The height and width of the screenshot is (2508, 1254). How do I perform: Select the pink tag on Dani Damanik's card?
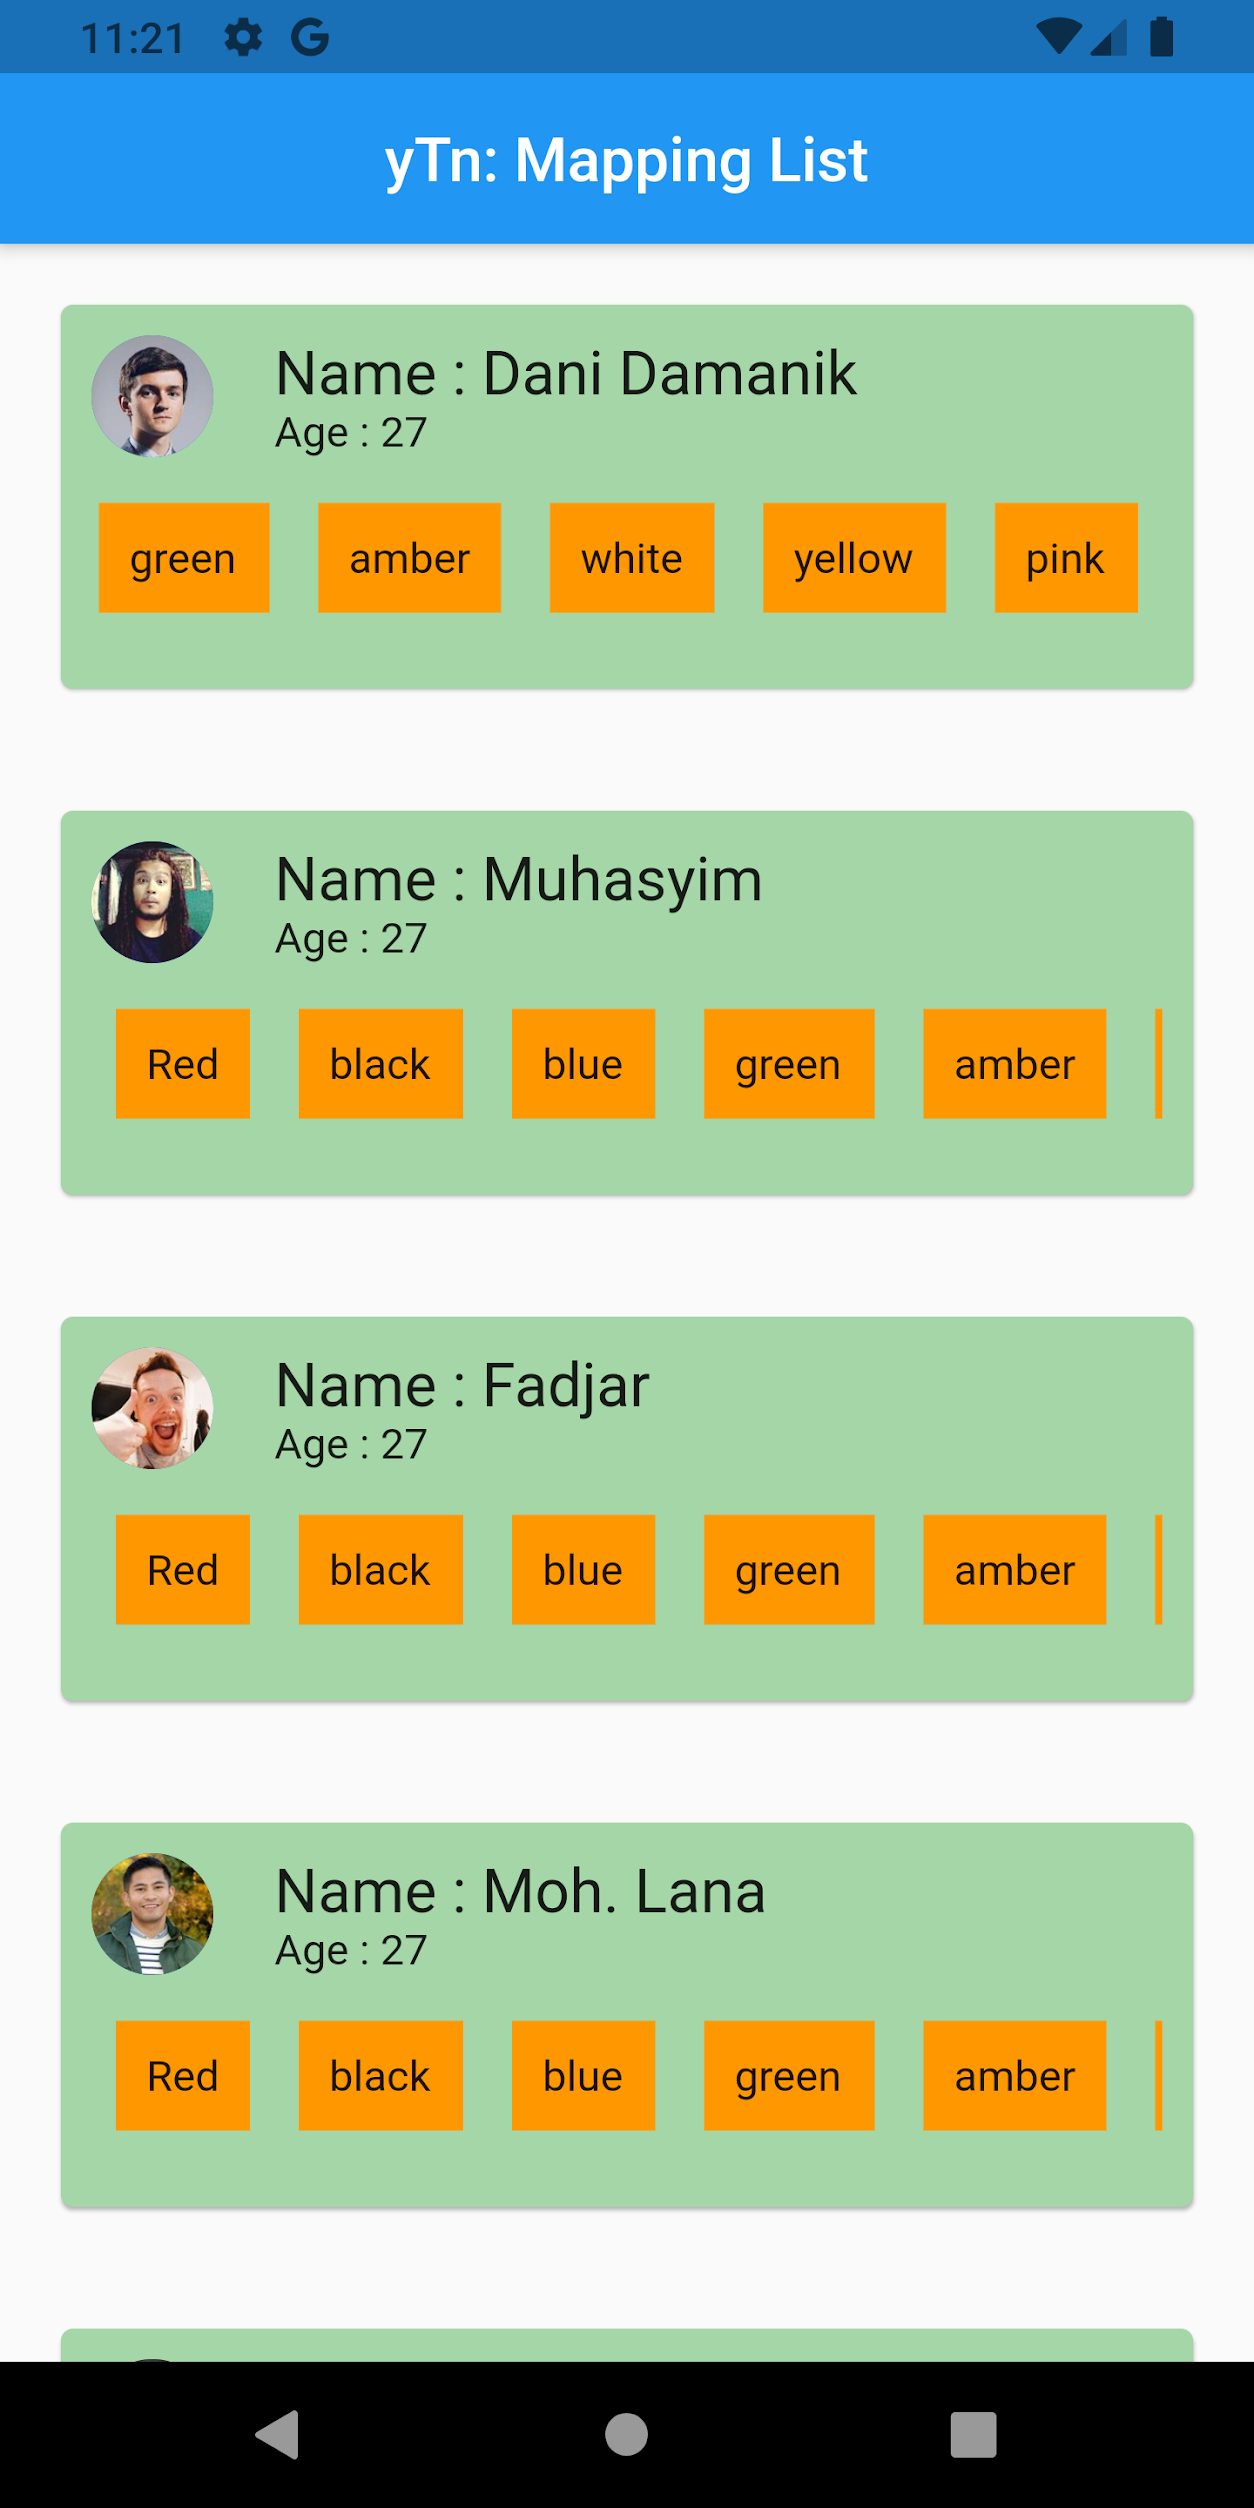point(1065,557)
